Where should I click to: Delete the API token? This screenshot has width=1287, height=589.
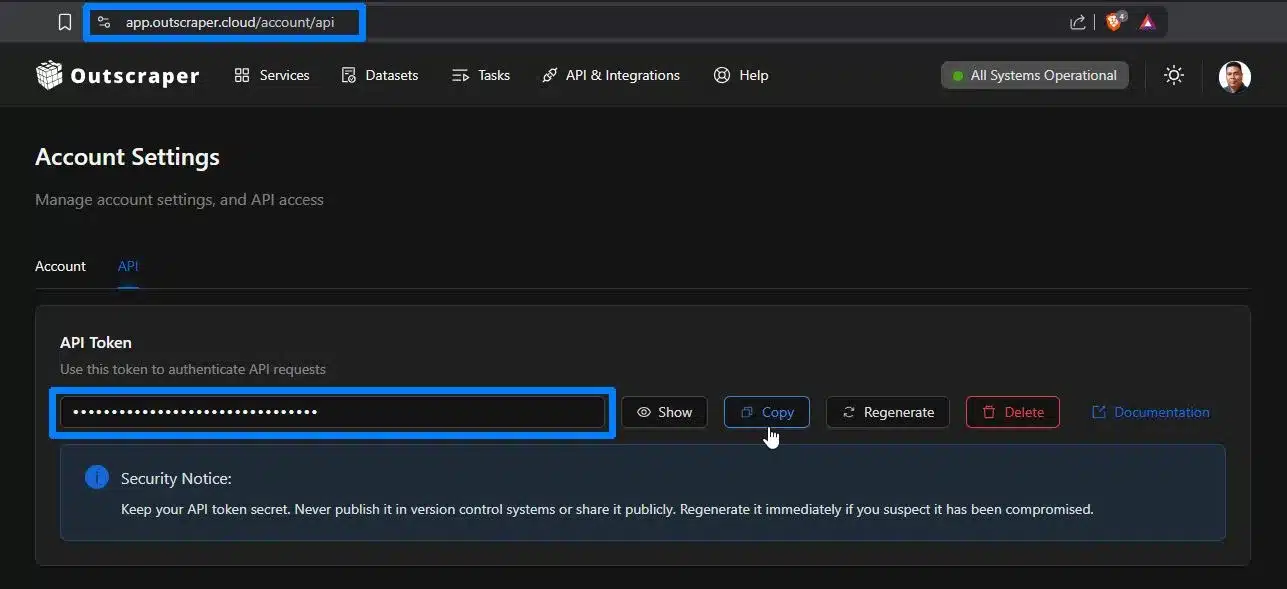coord(1012,412)
